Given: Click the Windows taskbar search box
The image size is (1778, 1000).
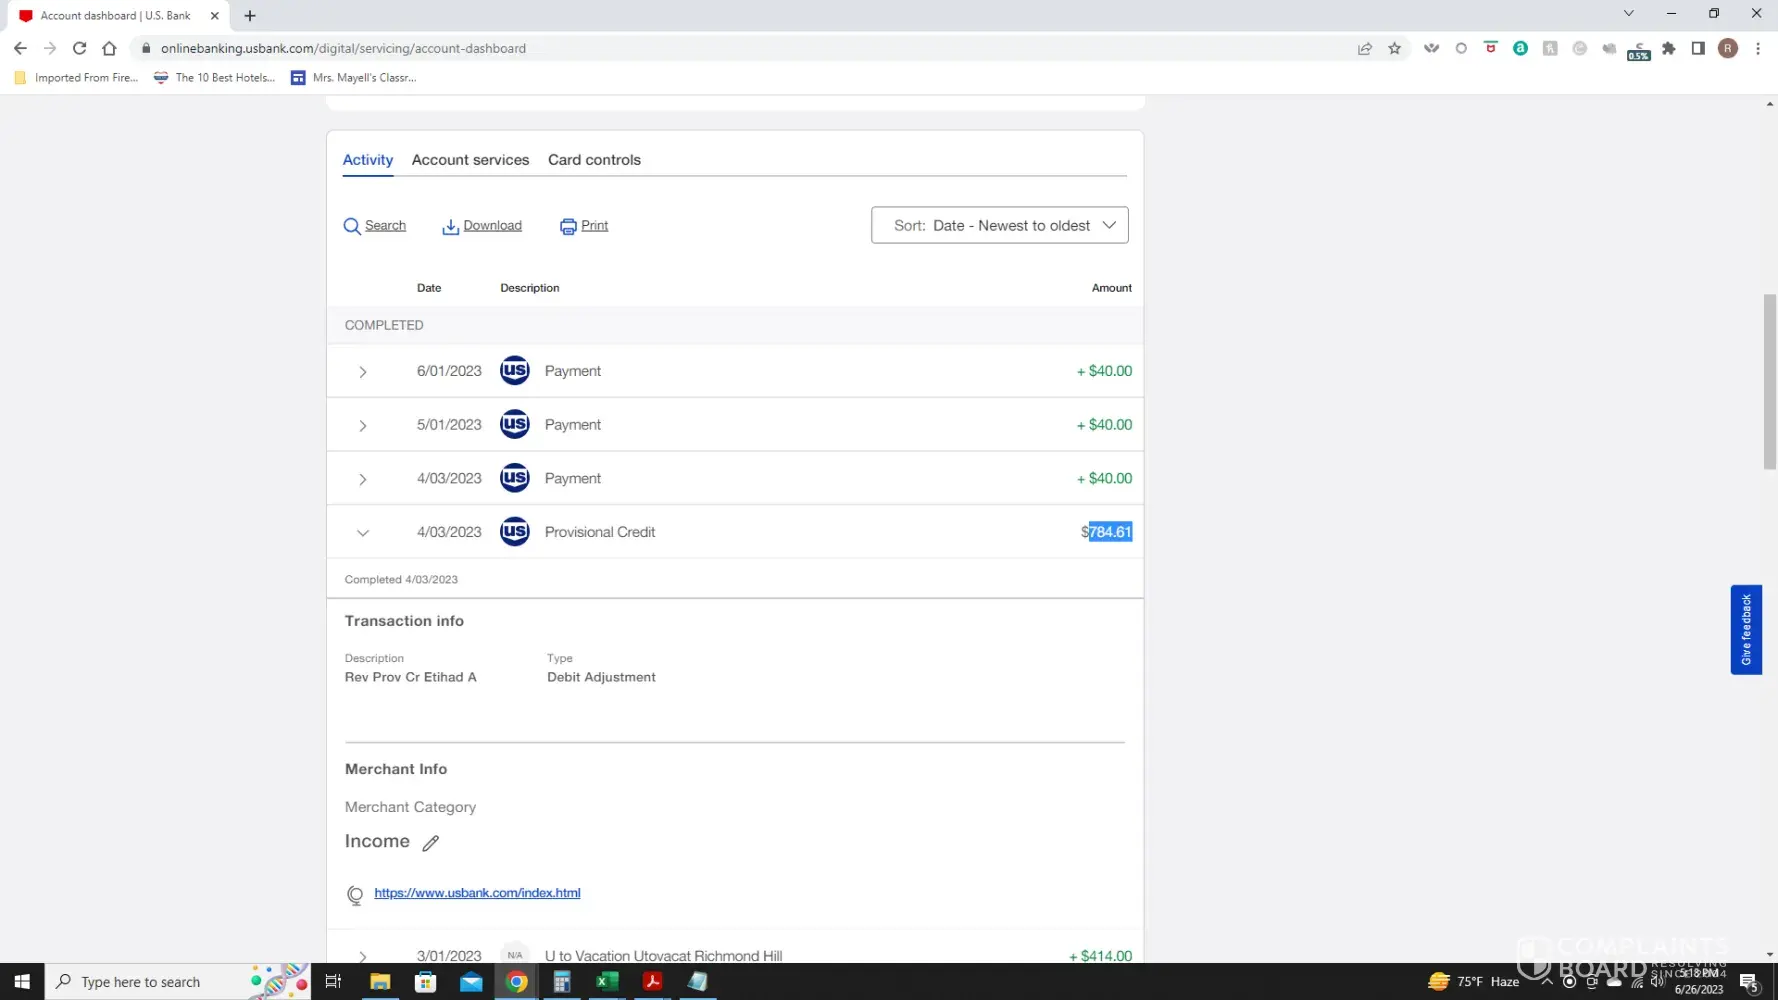Looking at the screenshot, I should click(x=150, y=982).
